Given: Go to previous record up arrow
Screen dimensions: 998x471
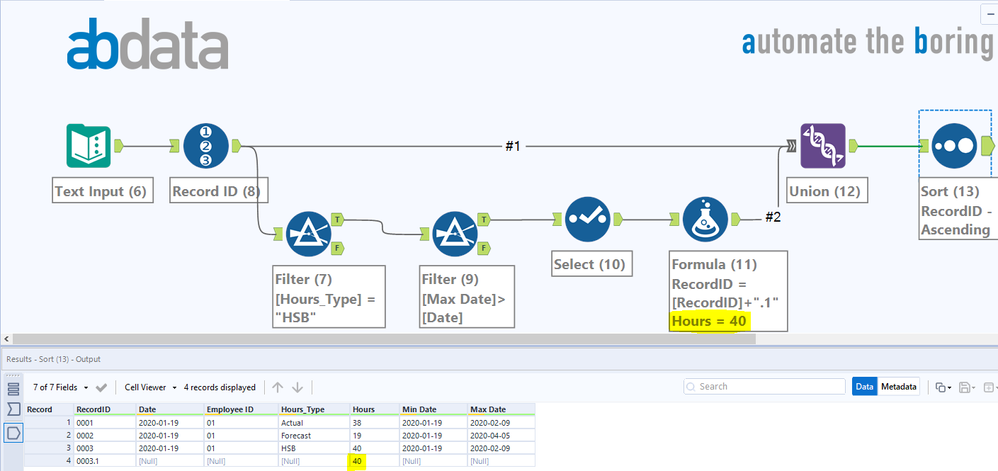Looking at the screenshot, I should tap(278, 387).
